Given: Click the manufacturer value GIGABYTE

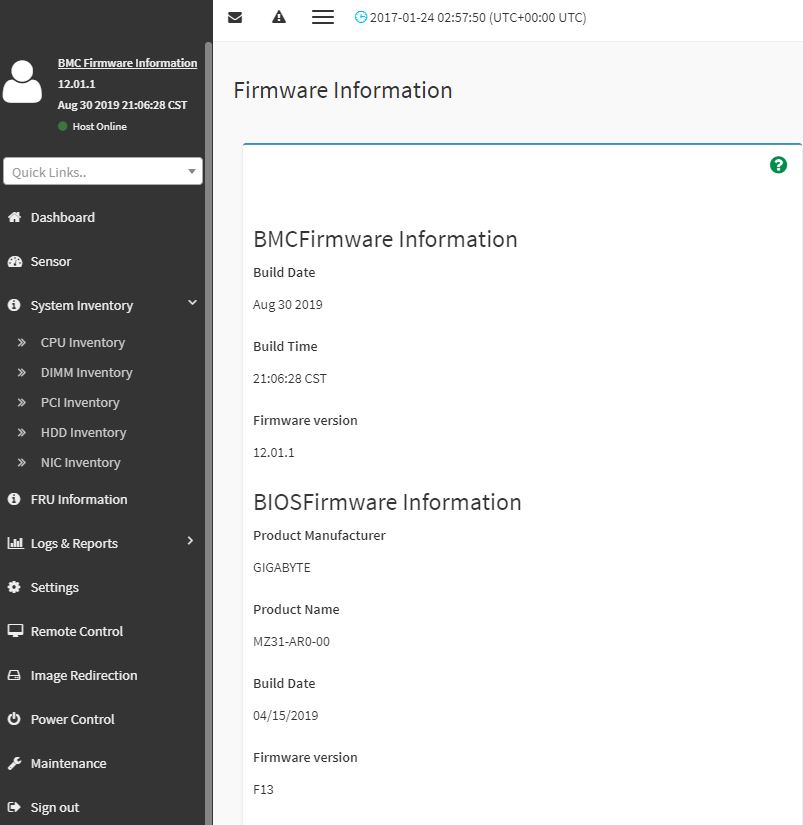Looking at the screenshot, I should tap(282, 567).
